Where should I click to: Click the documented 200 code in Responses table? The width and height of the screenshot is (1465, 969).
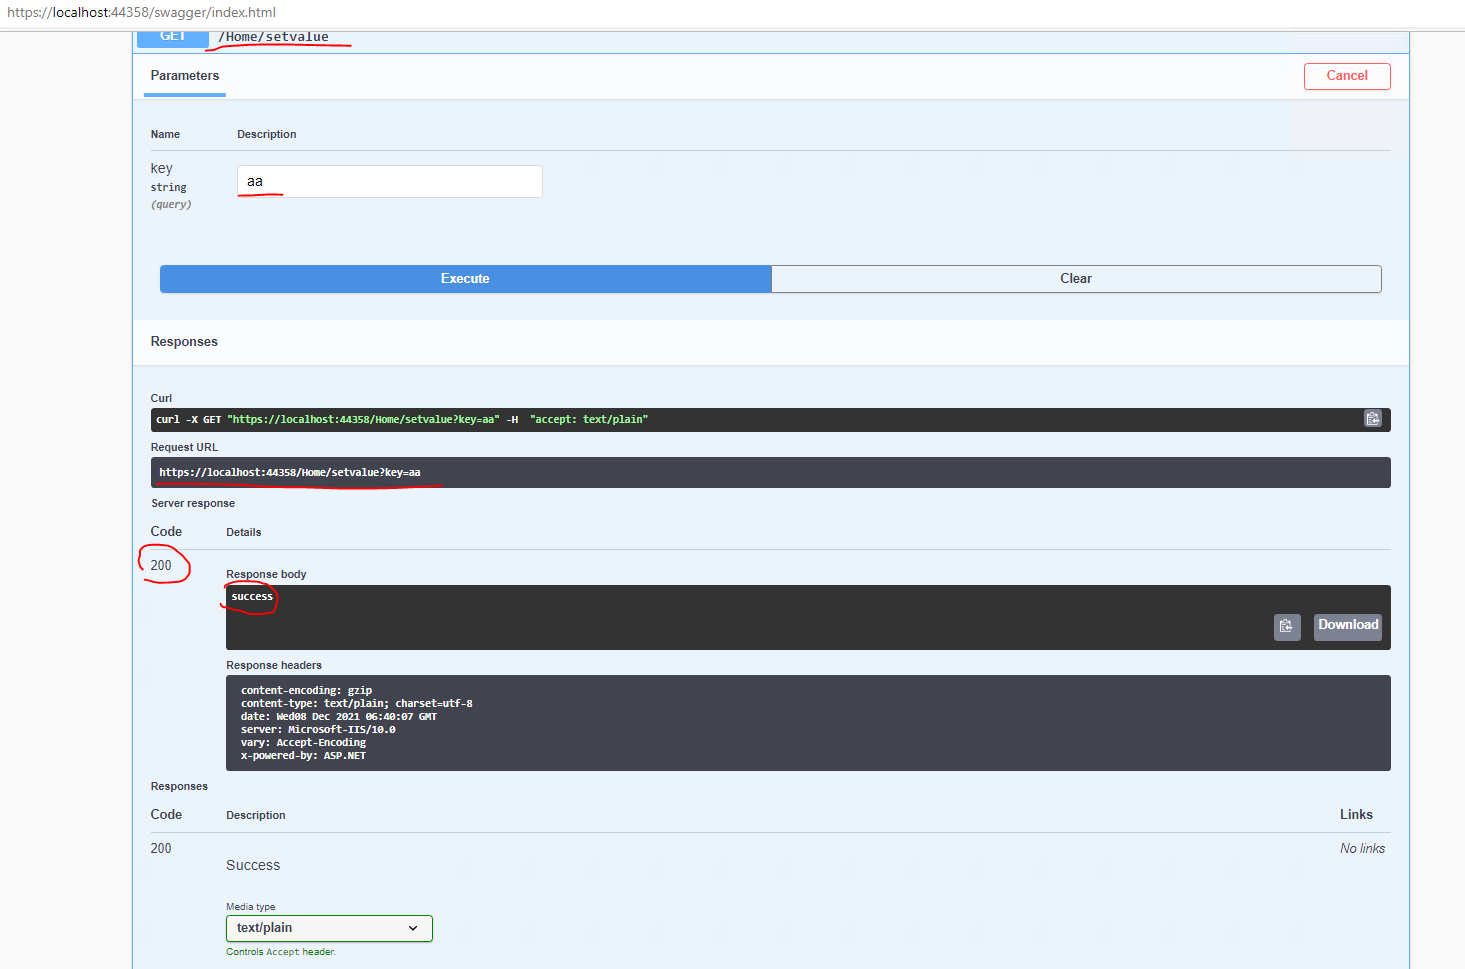pos(161,849)
